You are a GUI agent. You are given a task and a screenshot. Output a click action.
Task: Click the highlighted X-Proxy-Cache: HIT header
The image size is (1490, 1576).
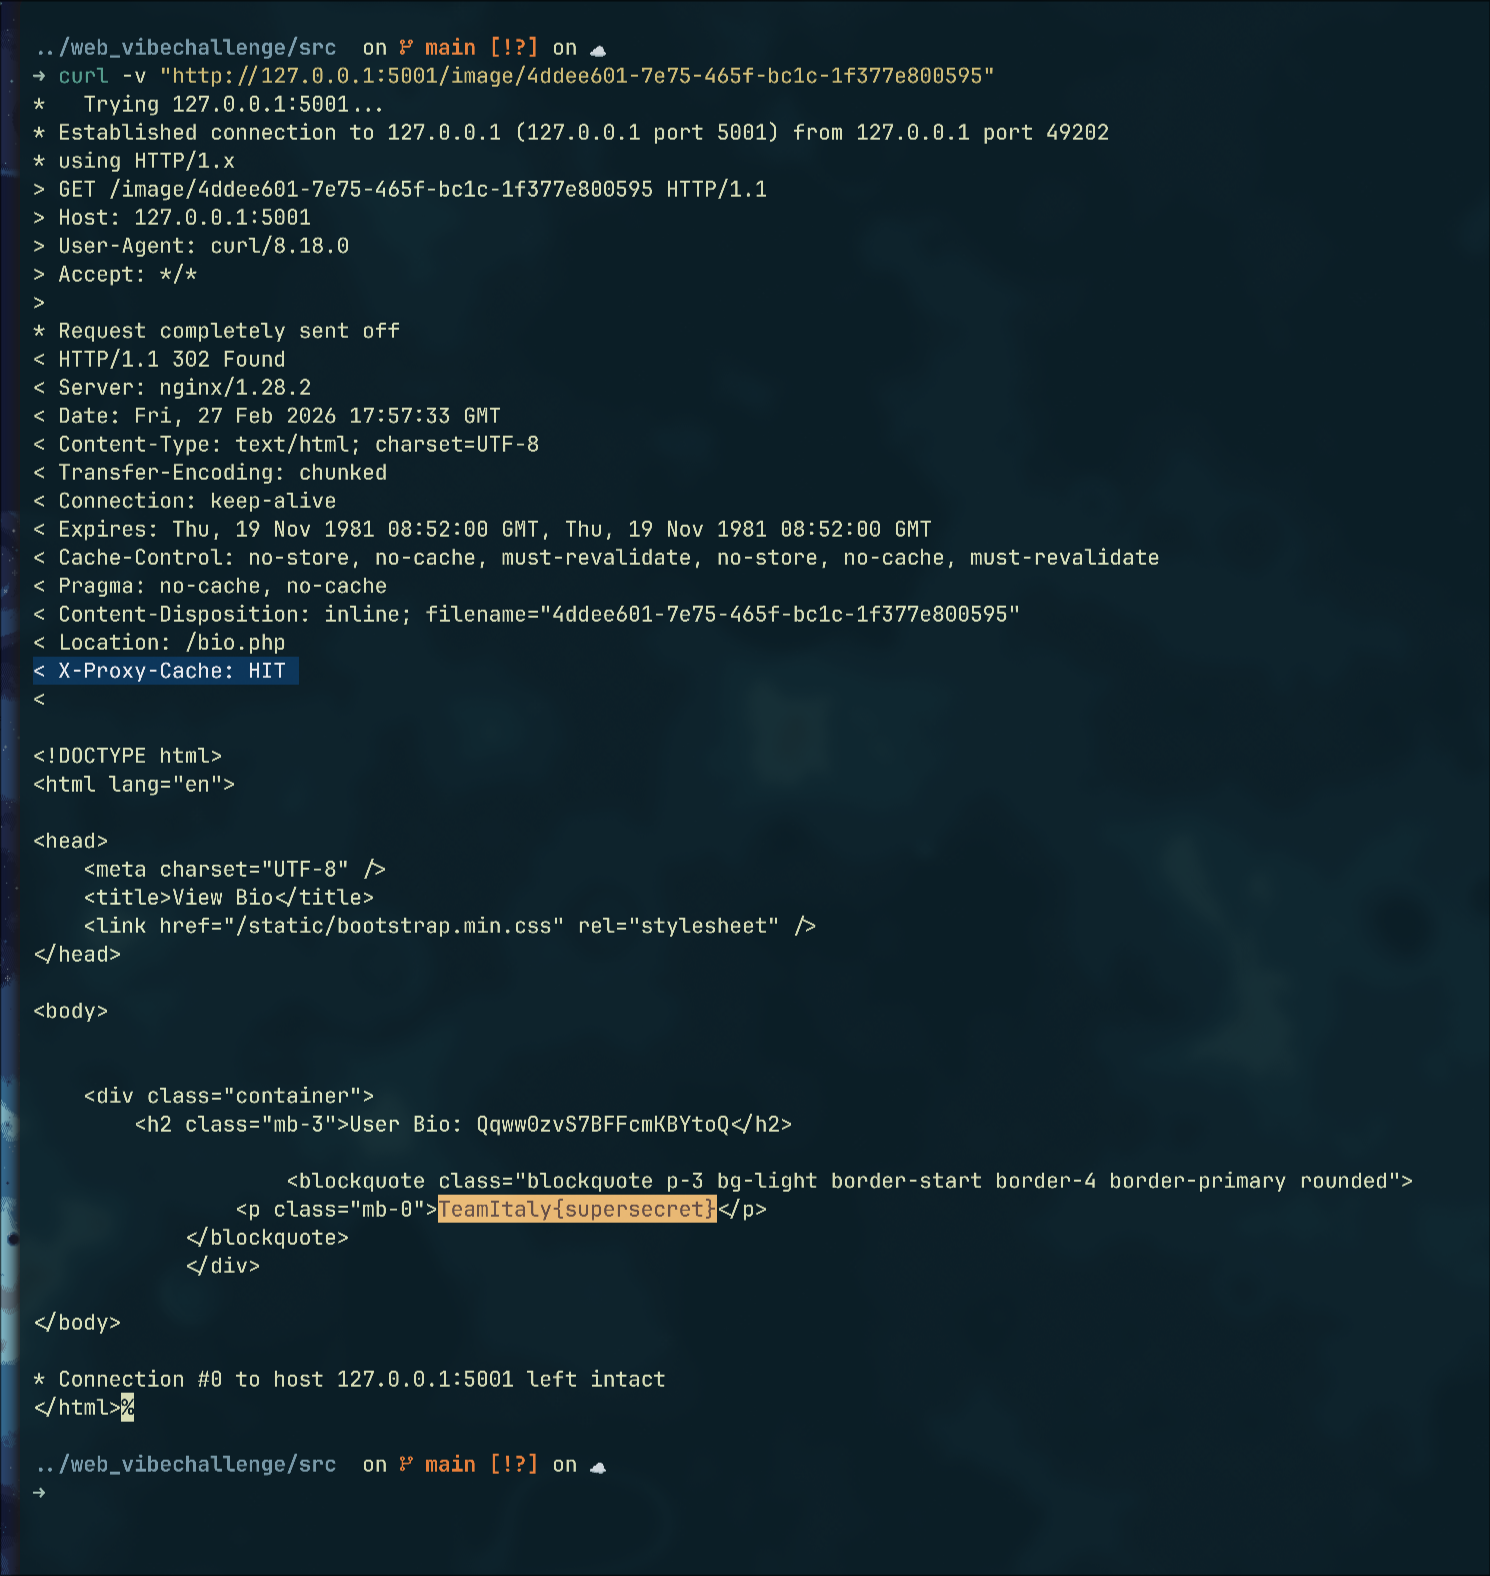[166, 671]
